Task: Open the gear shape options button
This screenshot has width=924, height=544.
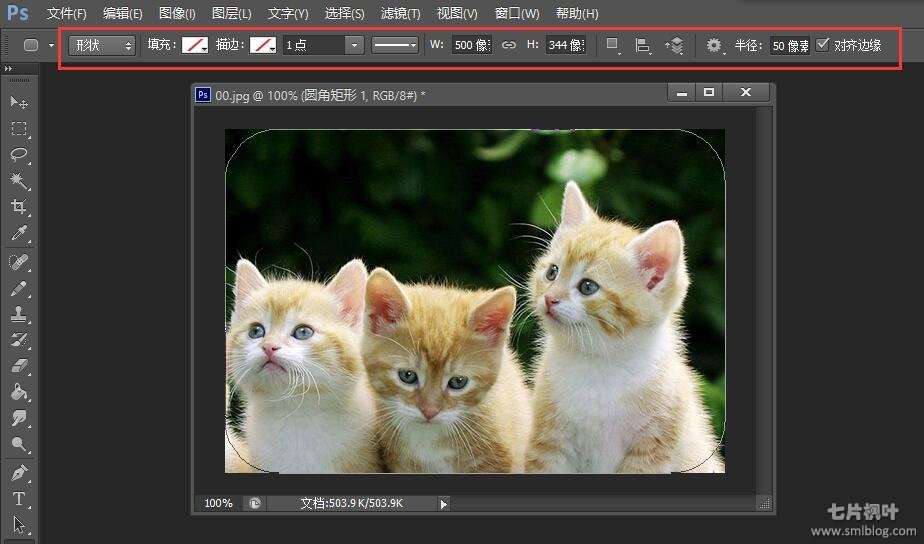Action: coord(714,45)
